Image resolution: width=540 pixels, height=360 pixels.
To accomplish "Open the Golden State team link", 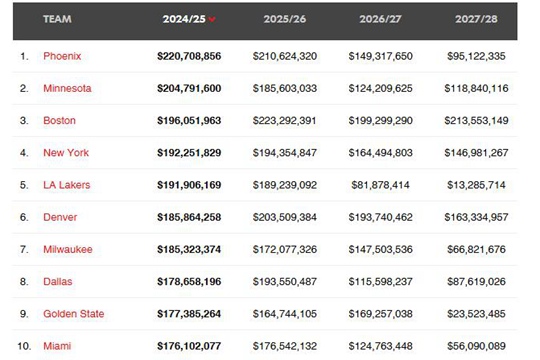I will click(x=74, y=314).
